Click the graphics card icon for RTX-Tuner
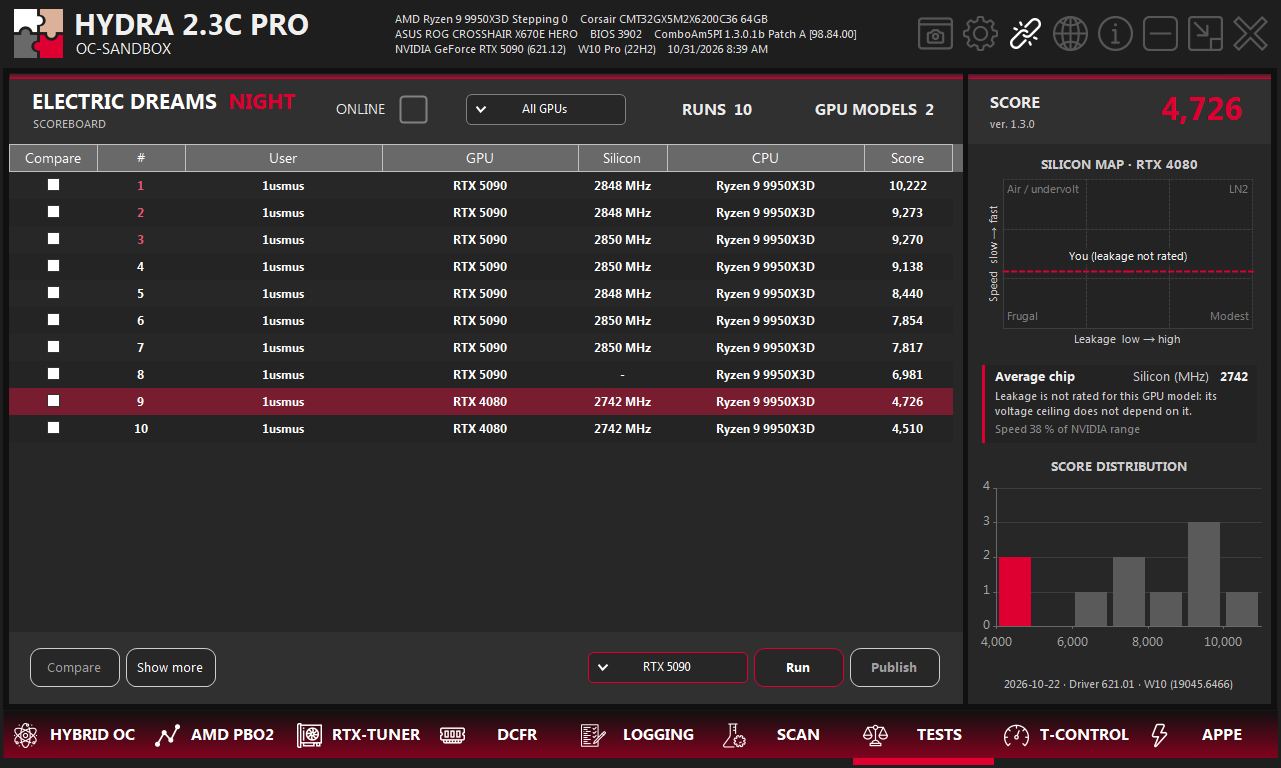 [309, 735]
